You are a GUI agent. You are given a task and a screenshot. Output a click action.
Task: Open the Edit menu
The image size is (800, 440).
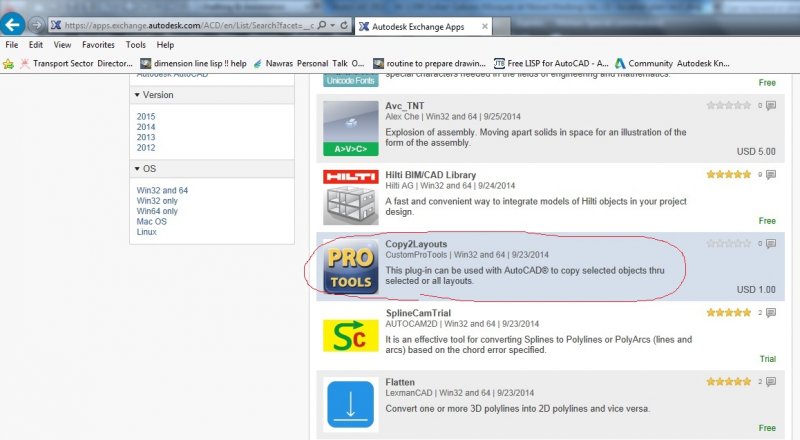[x=36, y=44]
